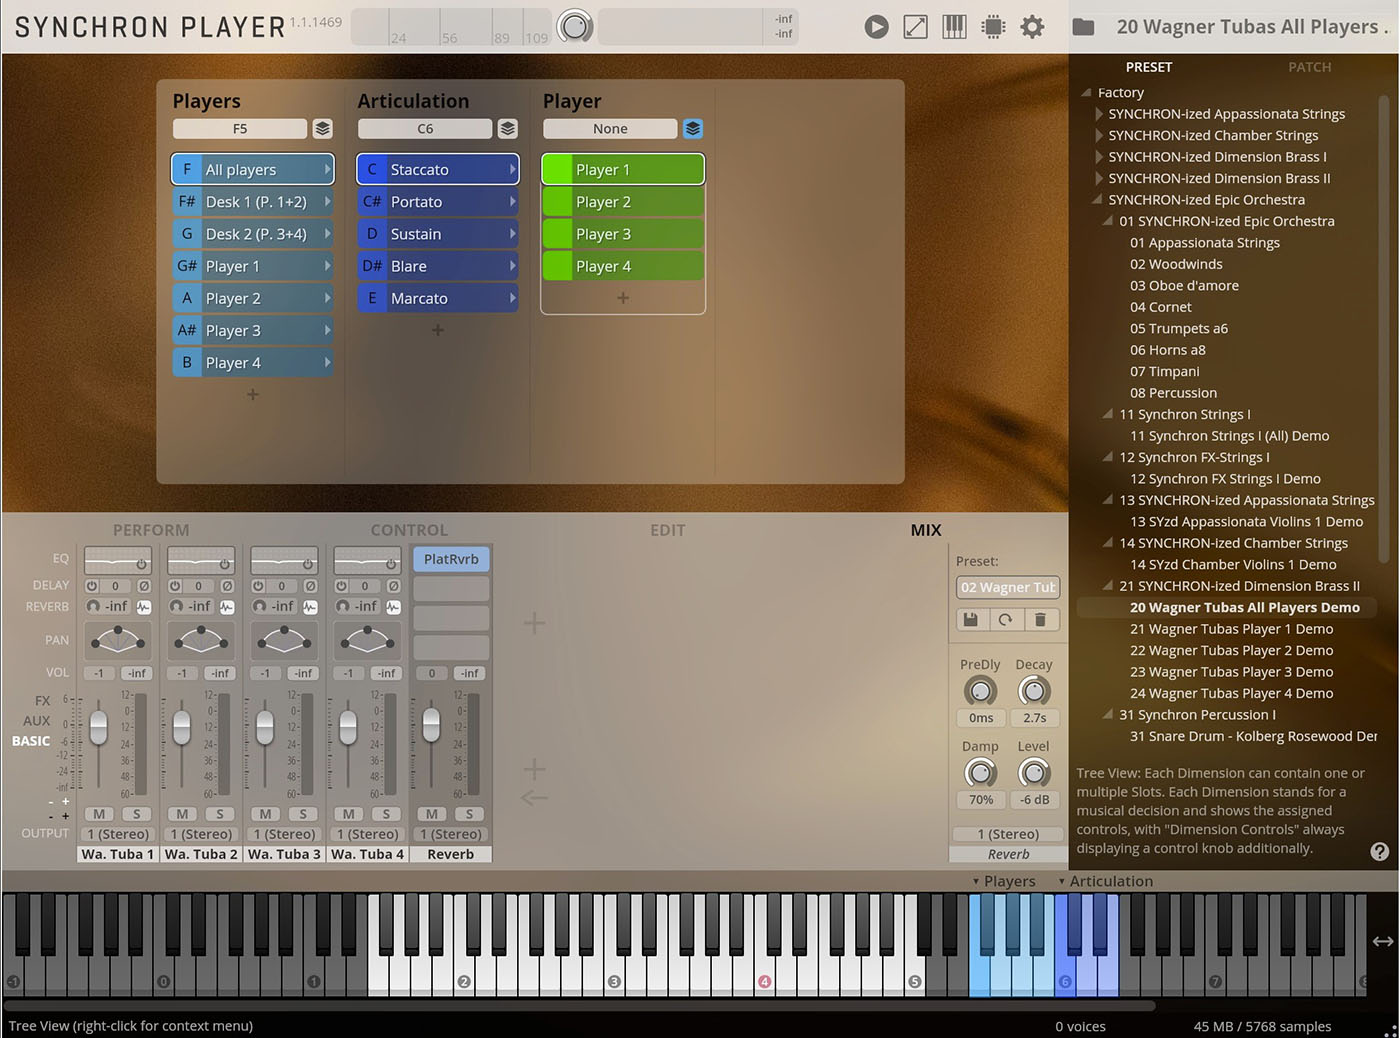Viewport: 1400px width, 1038px height.
Task: Switch to the CONTROL tab
Action: 409,530
